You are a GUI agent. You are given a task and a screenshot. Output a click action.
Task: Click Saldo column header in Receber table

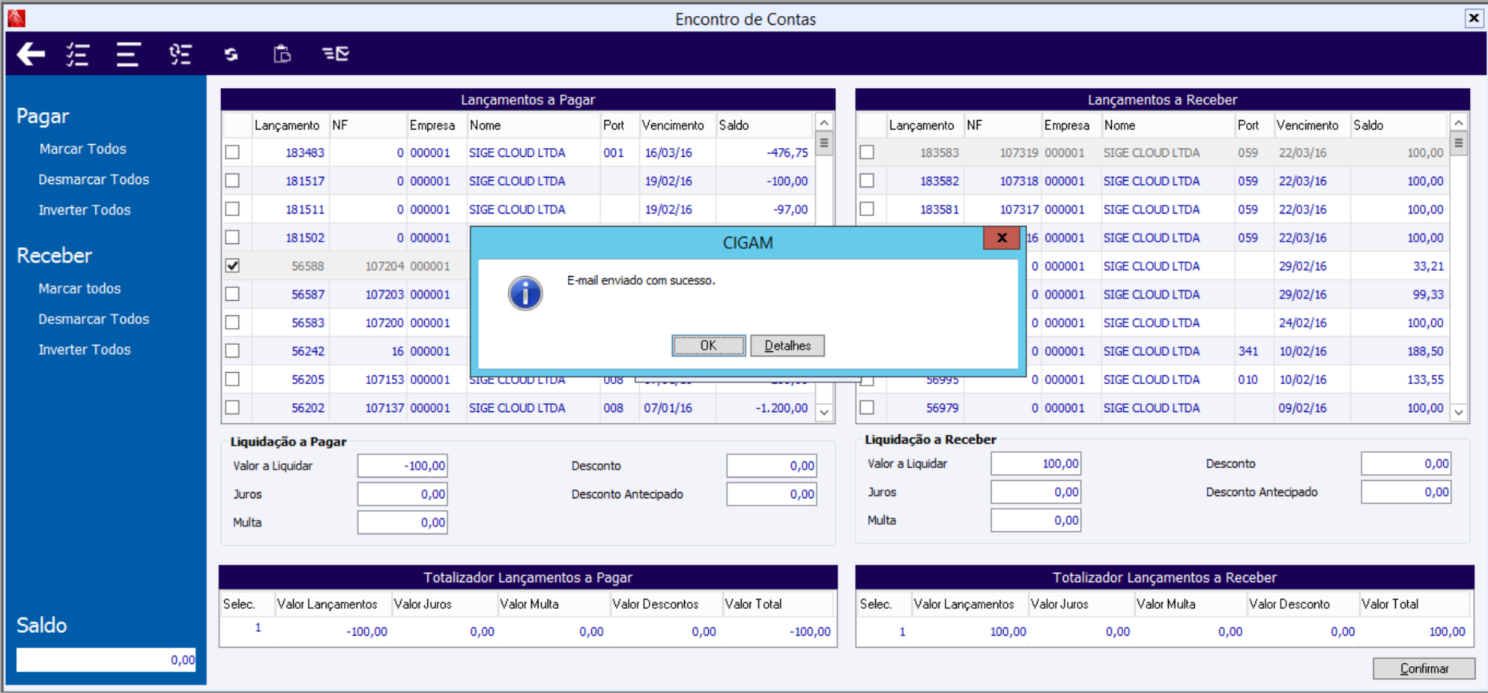click(1398, 125)
